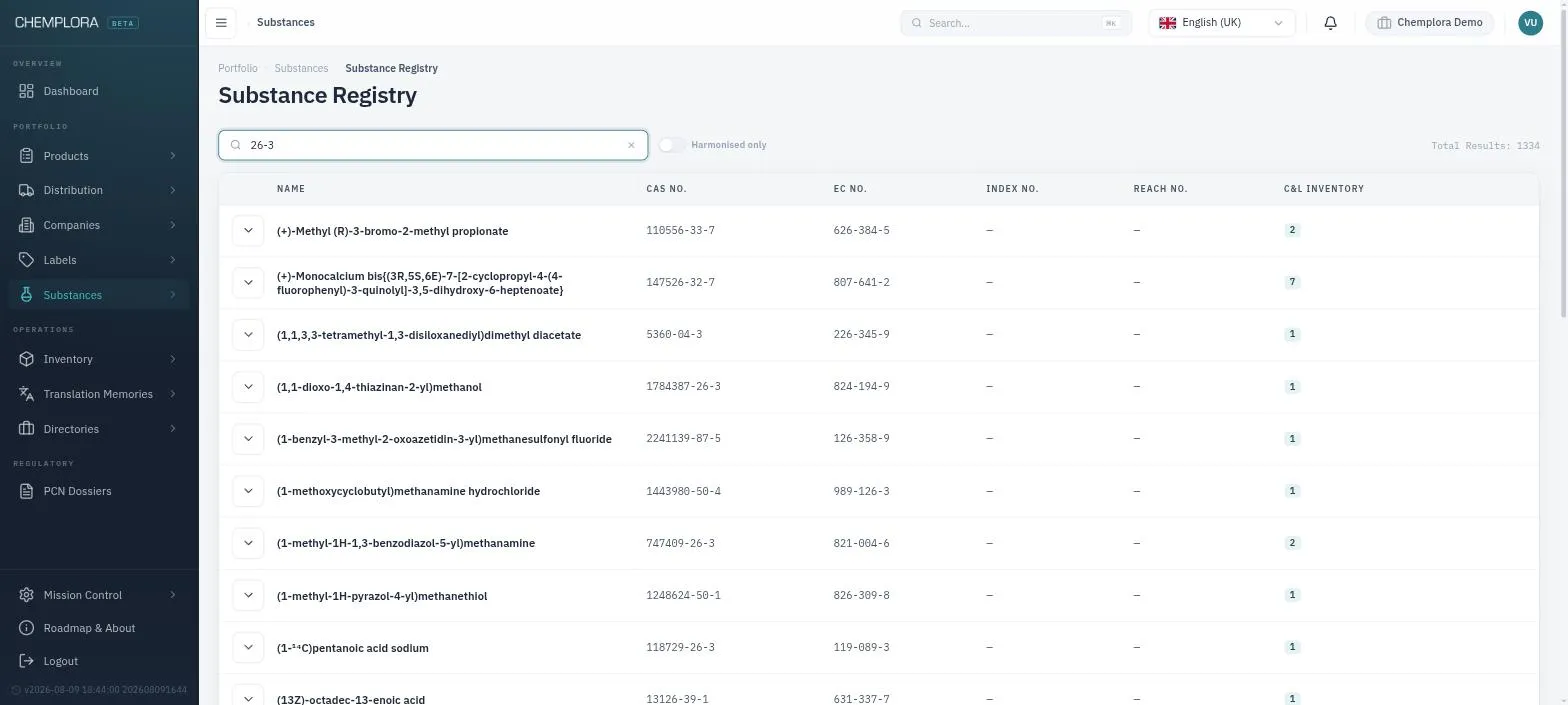Click the registry search field containing 26-3
This screenshot has height=705, width=1568.
[433, 145]
